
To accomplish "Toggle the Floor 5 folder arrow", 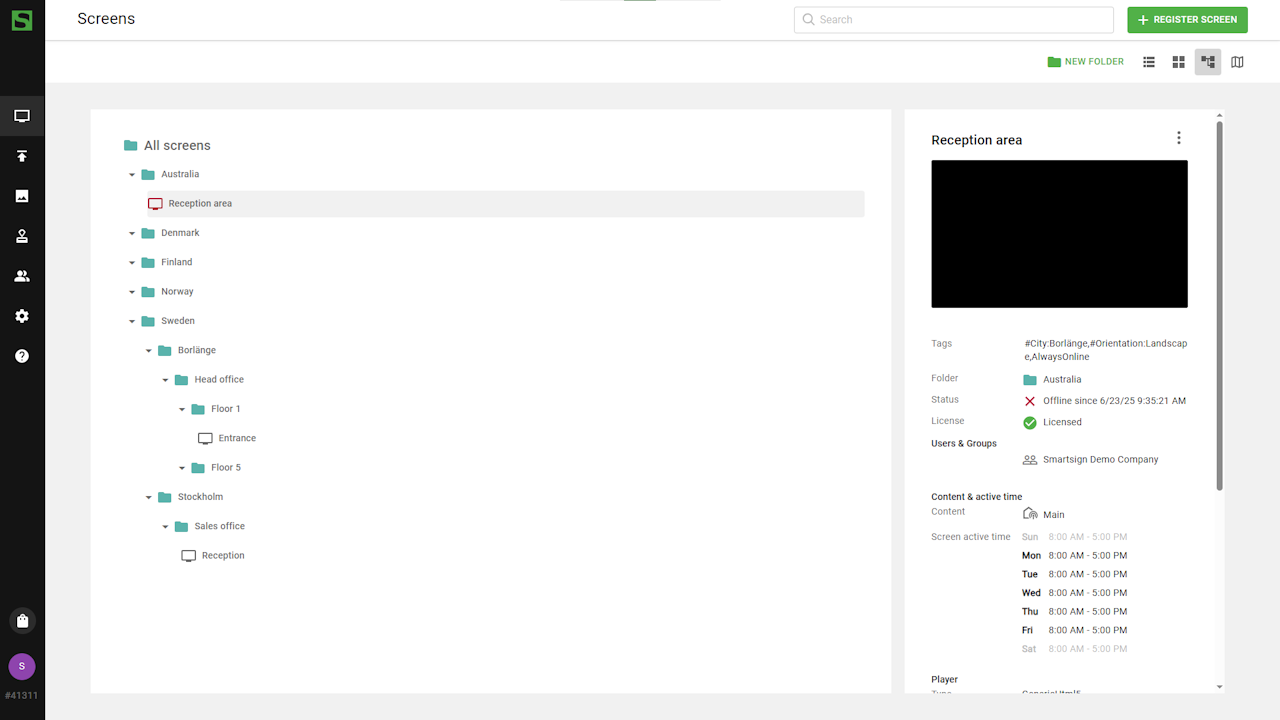I will (x=182, y=468).
